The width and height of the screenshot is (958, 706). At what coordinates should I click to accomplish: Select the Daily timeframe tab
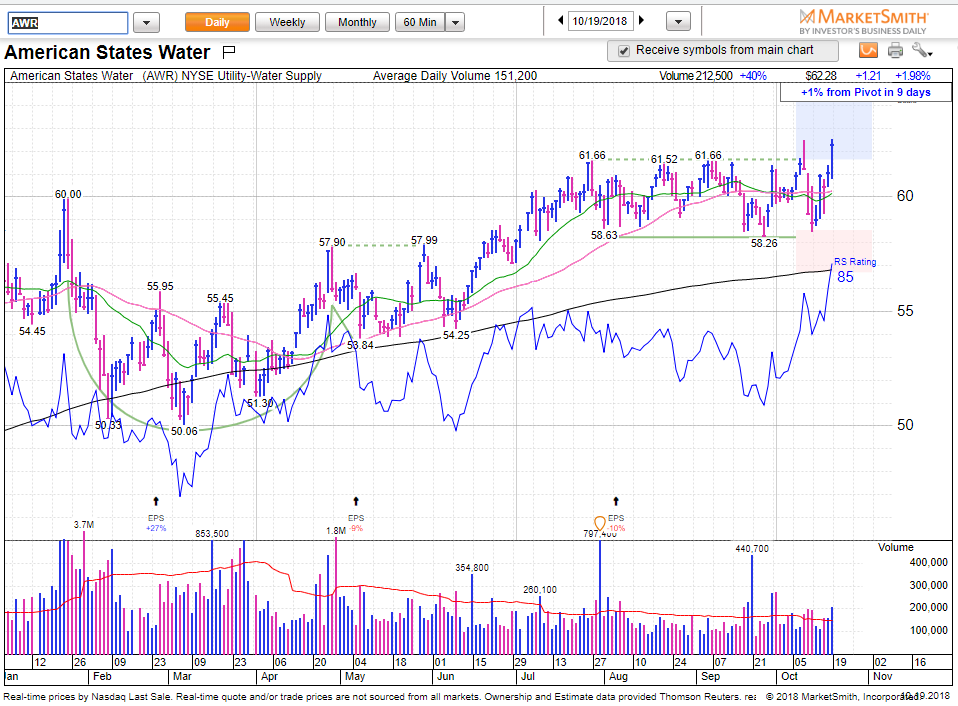(217, 22)
